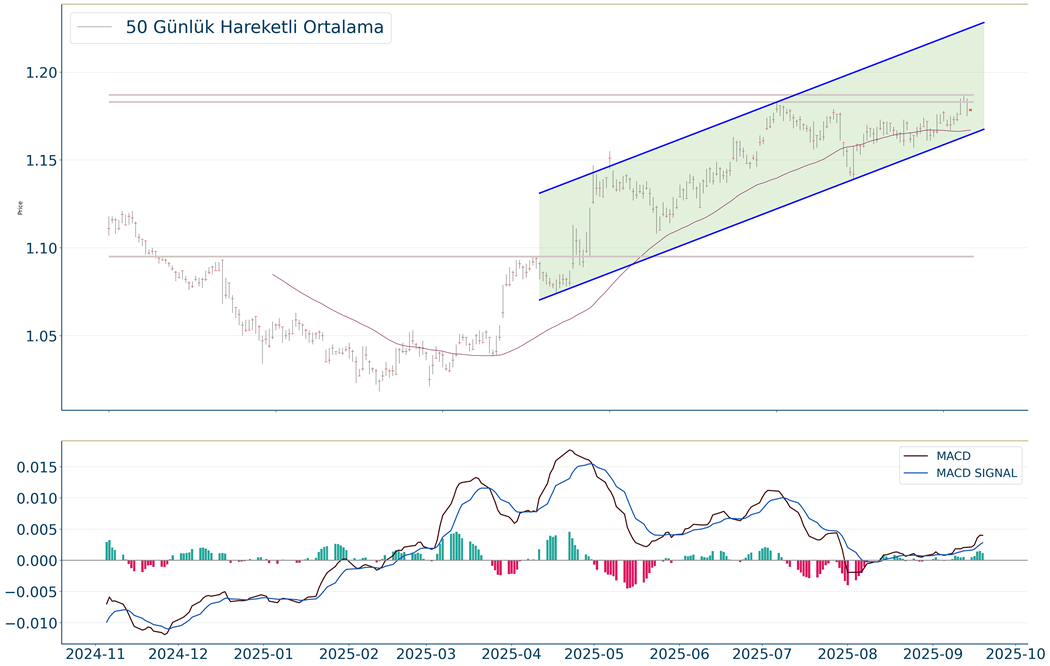Image resolution: width=1050 pixels, height=666 pixels.
Task: Select the MACD SIGNAL legend entry
Action: pyautogui.click(x=977, y=474)
